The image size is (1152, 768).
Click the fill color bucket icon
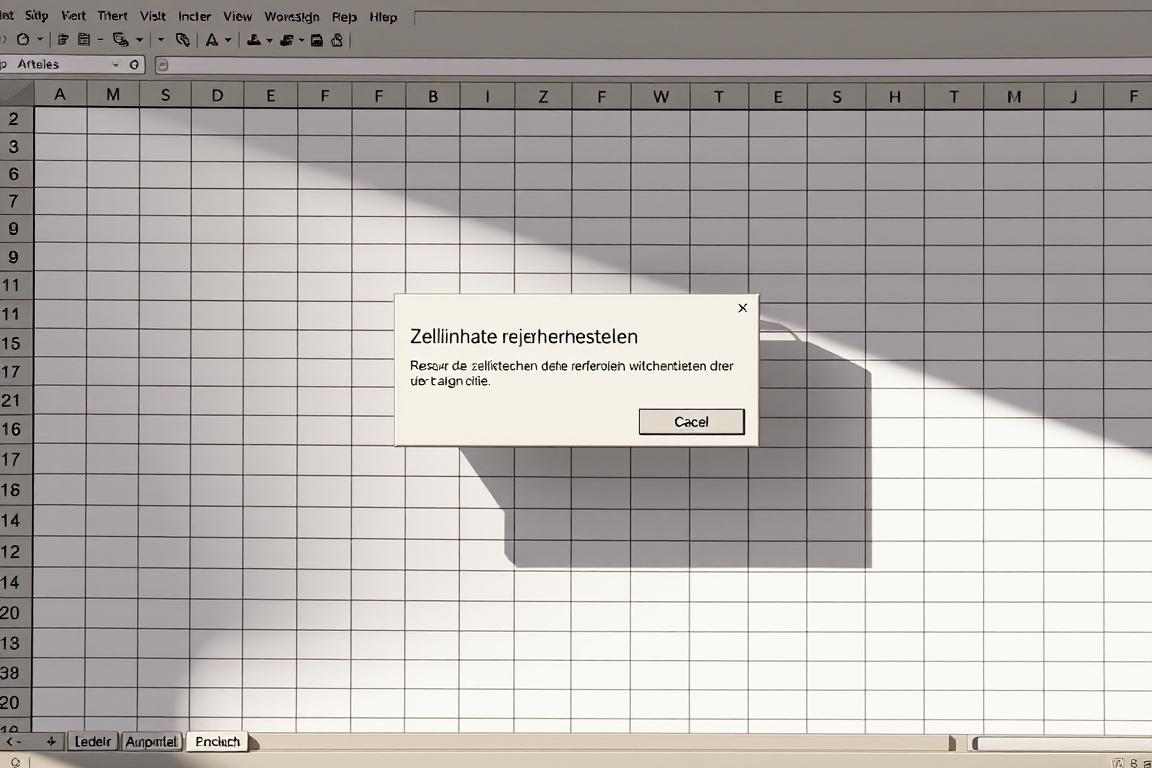[253, 40]
